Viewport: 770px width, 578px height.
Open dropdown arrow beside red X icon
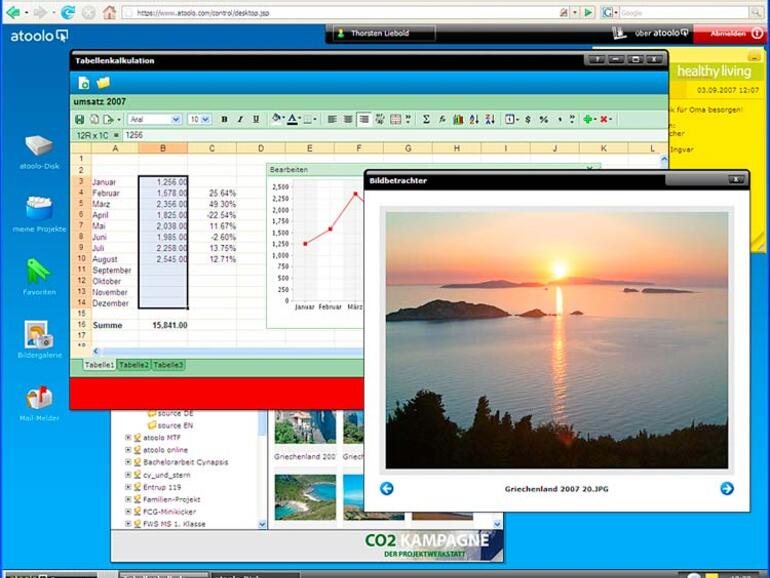611,119
